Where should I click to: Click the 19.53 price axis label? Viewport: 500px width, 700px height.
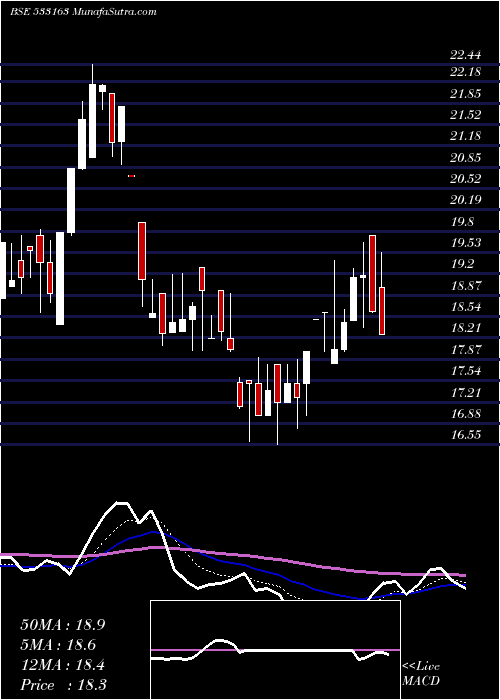[x=466, y=243]
